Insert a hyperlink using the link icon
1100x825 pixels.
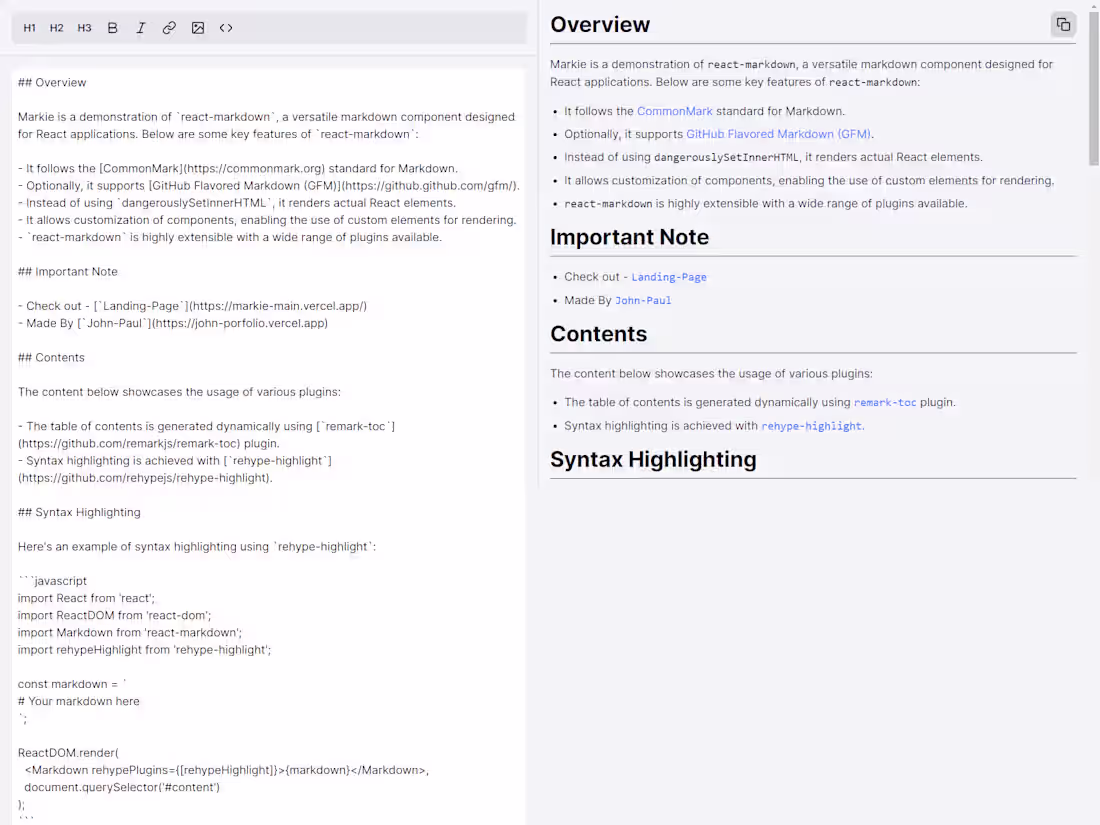pos(169,28)
